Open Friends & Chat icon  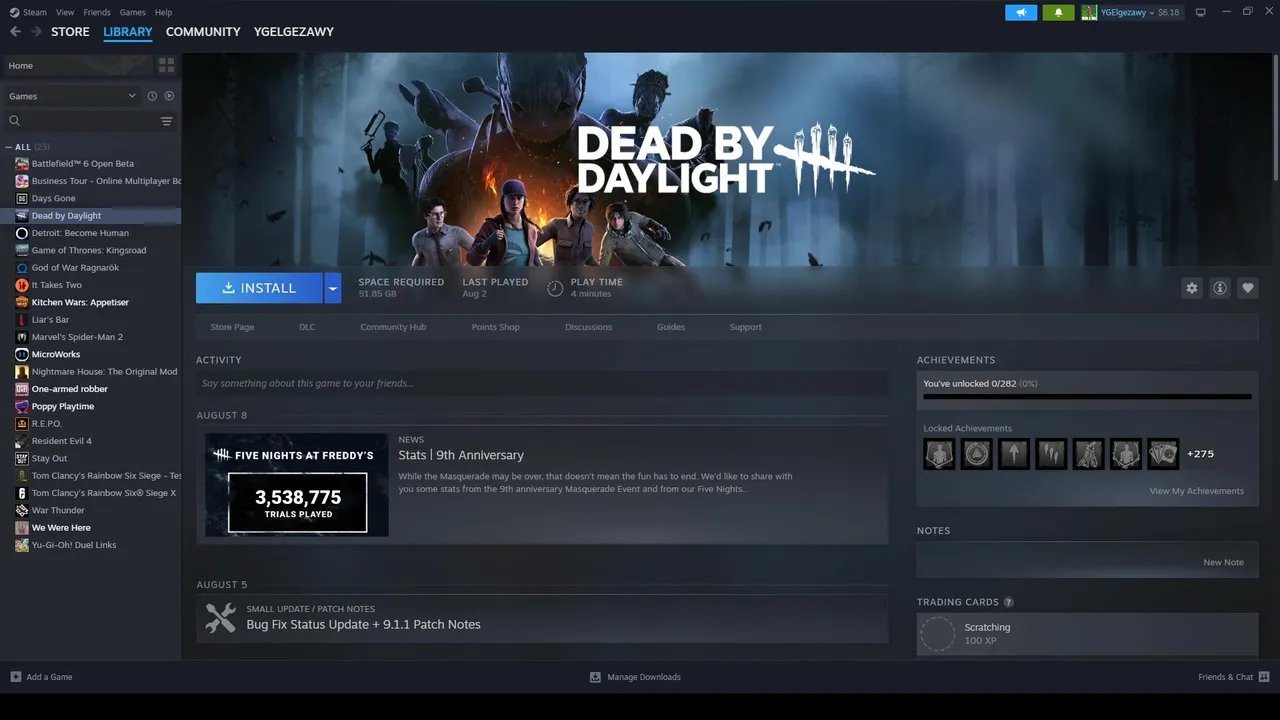click(x=1264, y=677)
